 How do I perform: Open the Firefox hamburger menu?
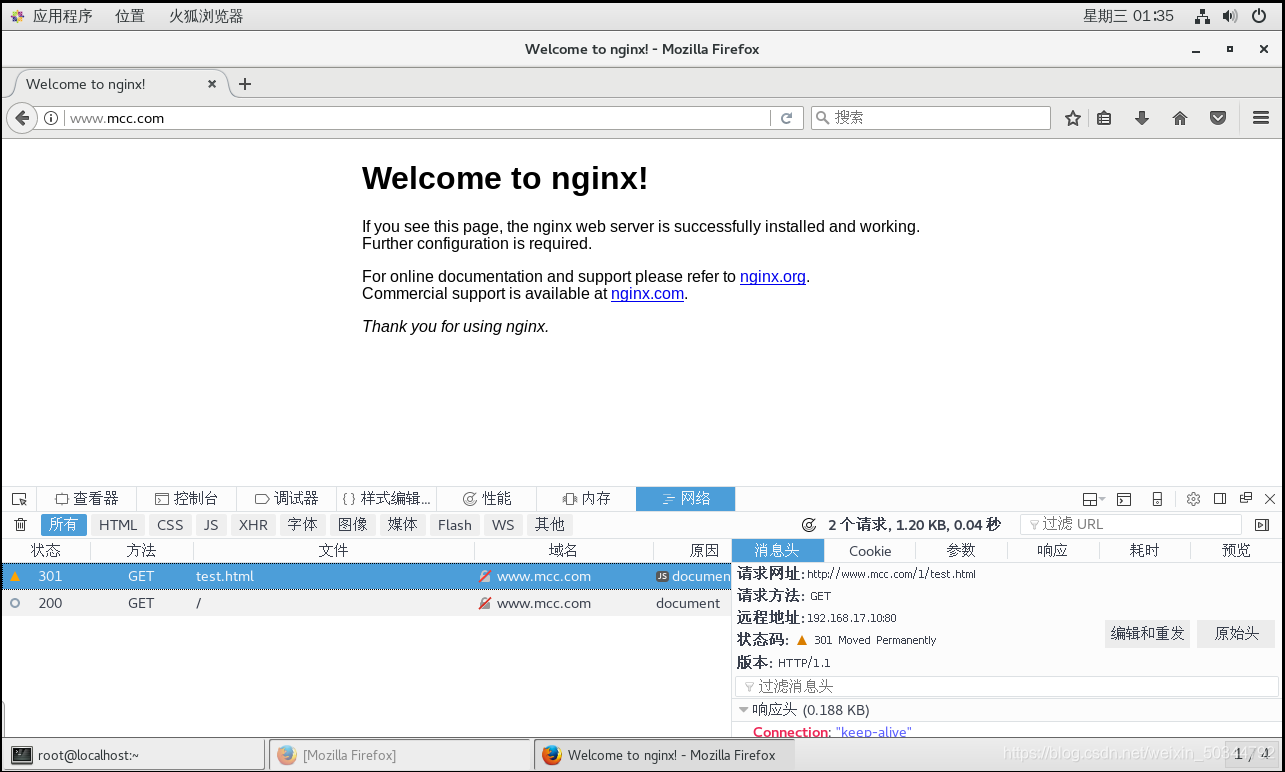click(x=1260, y=118)
